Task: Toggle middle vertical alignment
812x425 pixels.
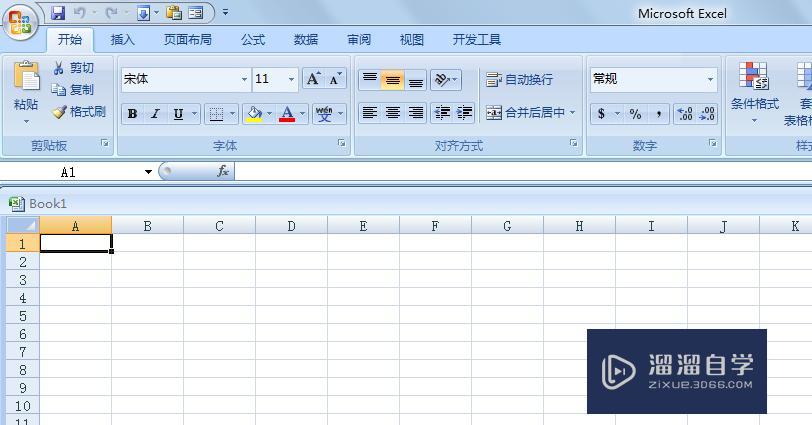Action: point(393,80)
